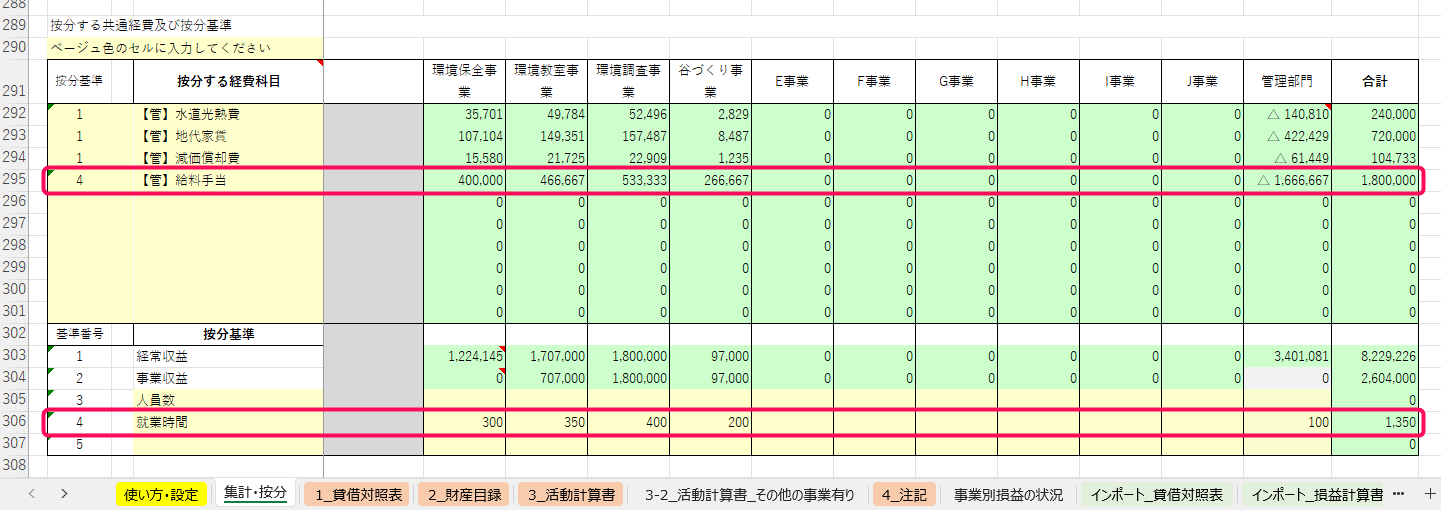The width and height of the screenshot is (1441, 510).
Task: Select the 104,733 total cell
Action: click(1375, 158)
